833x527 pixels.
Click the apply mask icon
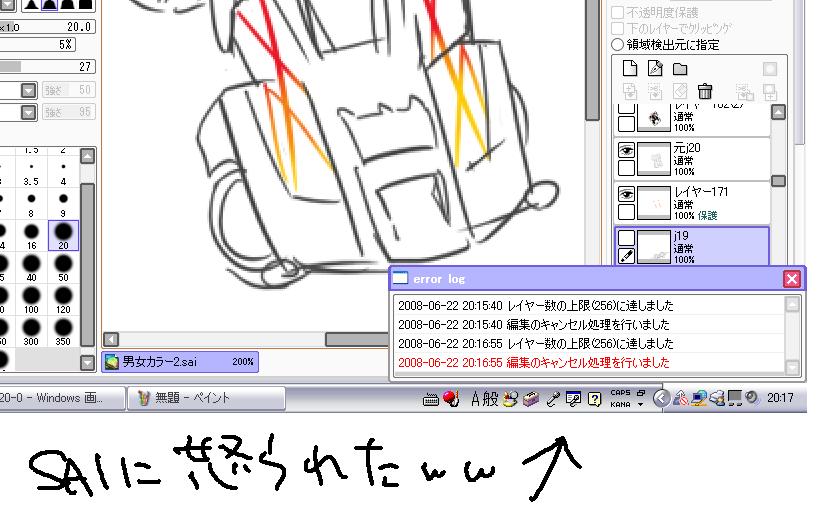click(745, 92)
